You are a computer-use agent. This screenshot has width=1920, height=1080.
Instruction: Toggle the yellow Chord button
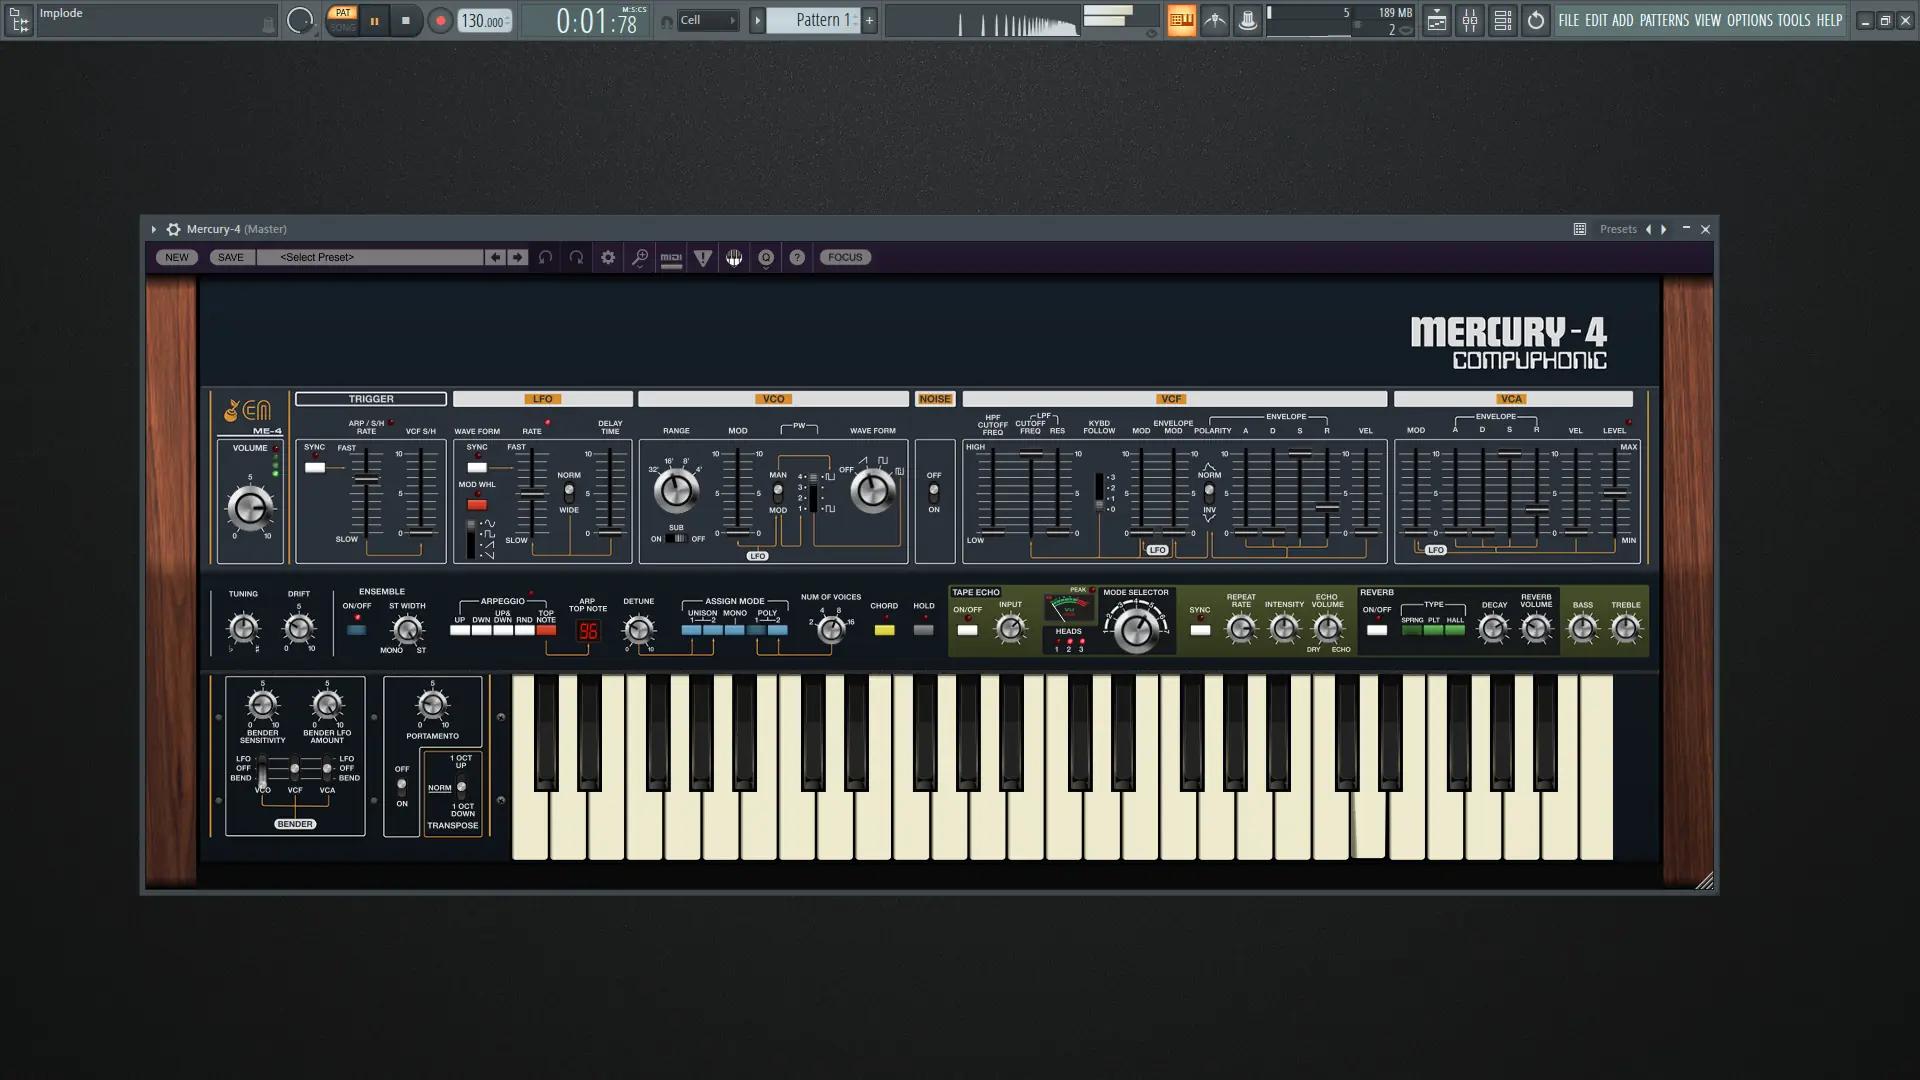click(884, 630)
